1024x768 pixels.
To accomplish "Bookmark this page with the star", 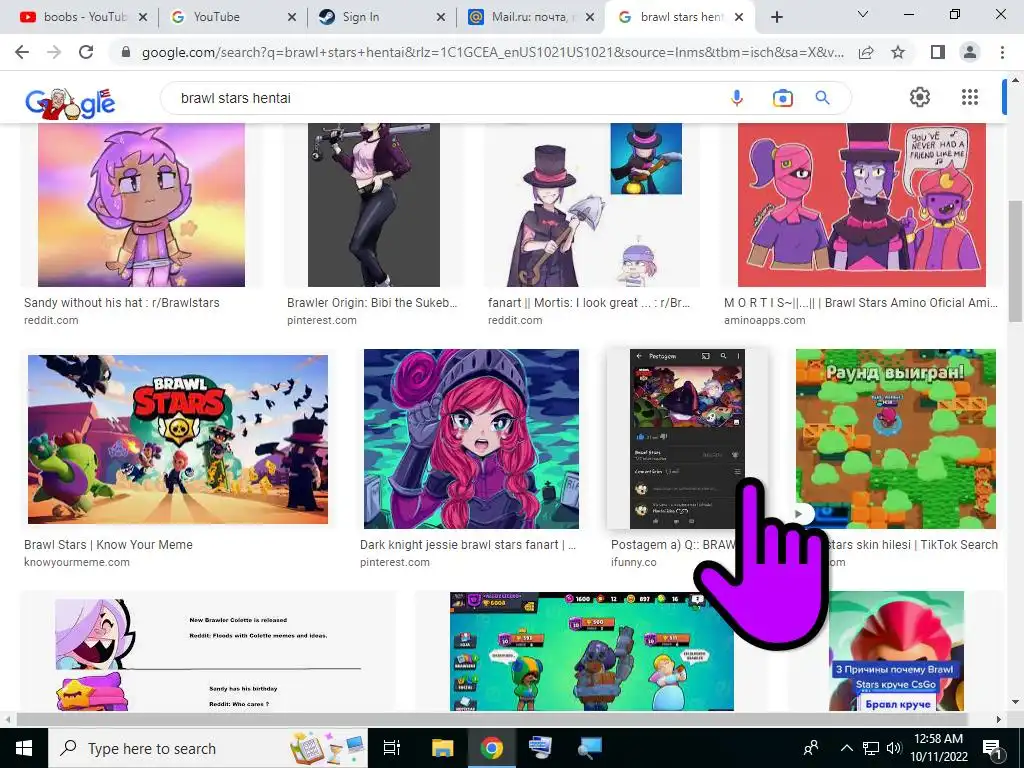I will coord(898,52).
